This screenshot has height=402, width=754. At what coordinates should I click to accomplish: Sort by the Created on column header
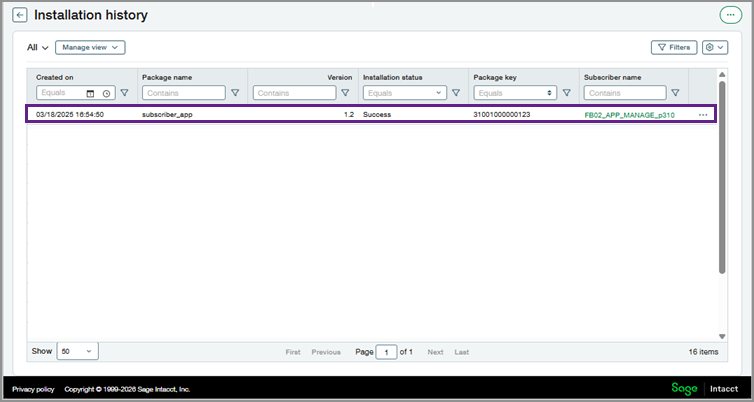[x=55, y=77]
